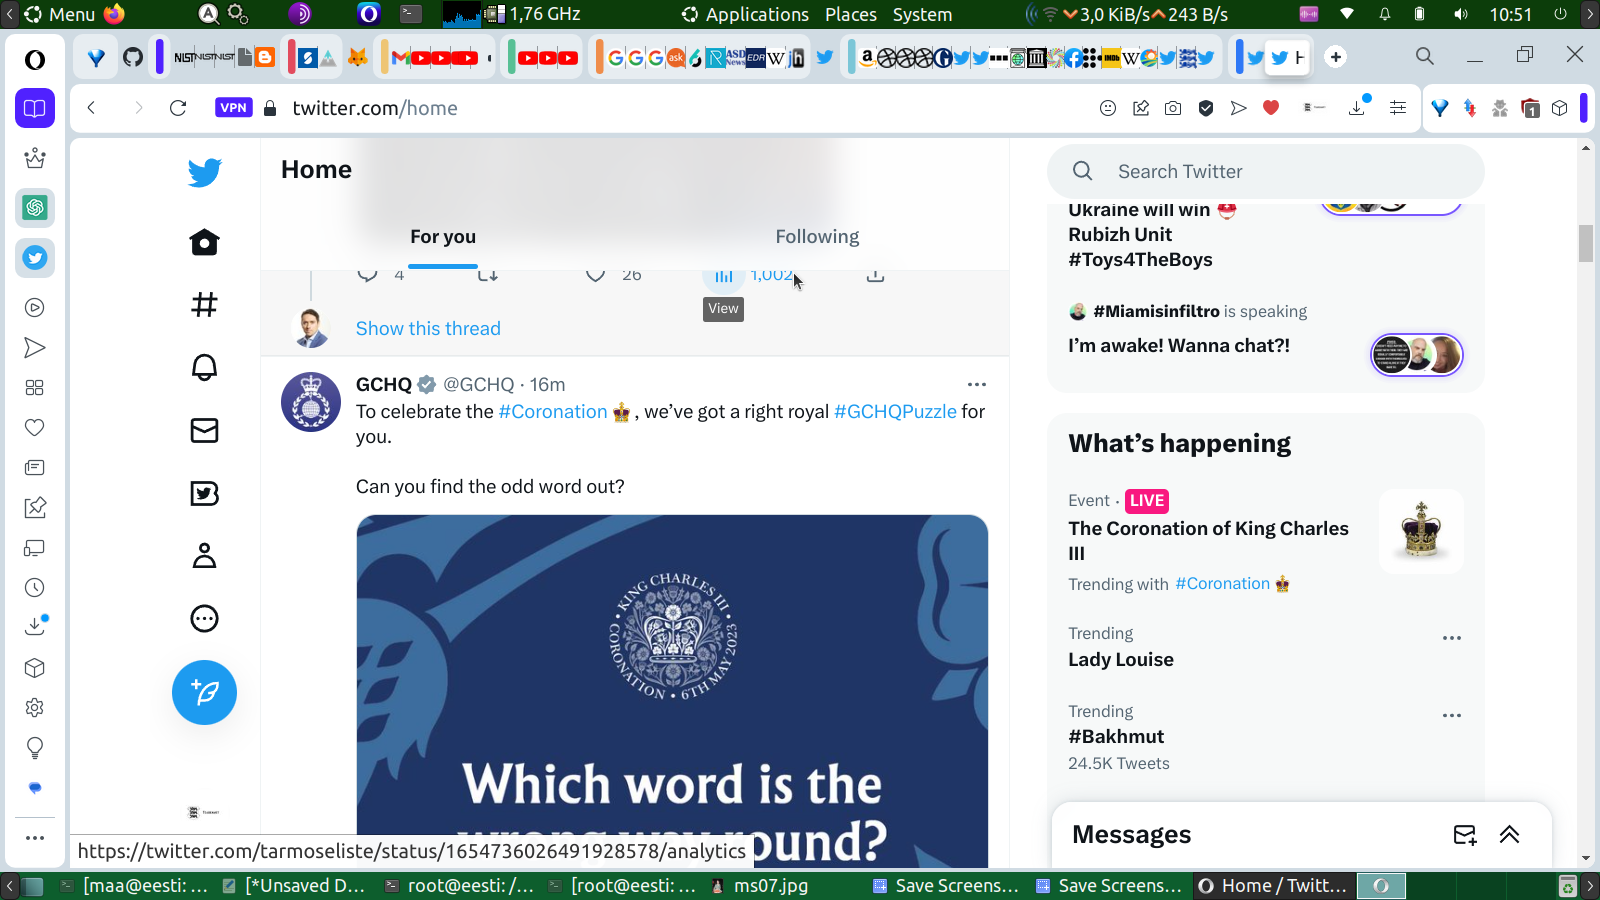Open the ad blocker shield icon
The height and width of the screenshot is (900, 1600).
(x=1206, y=108)
